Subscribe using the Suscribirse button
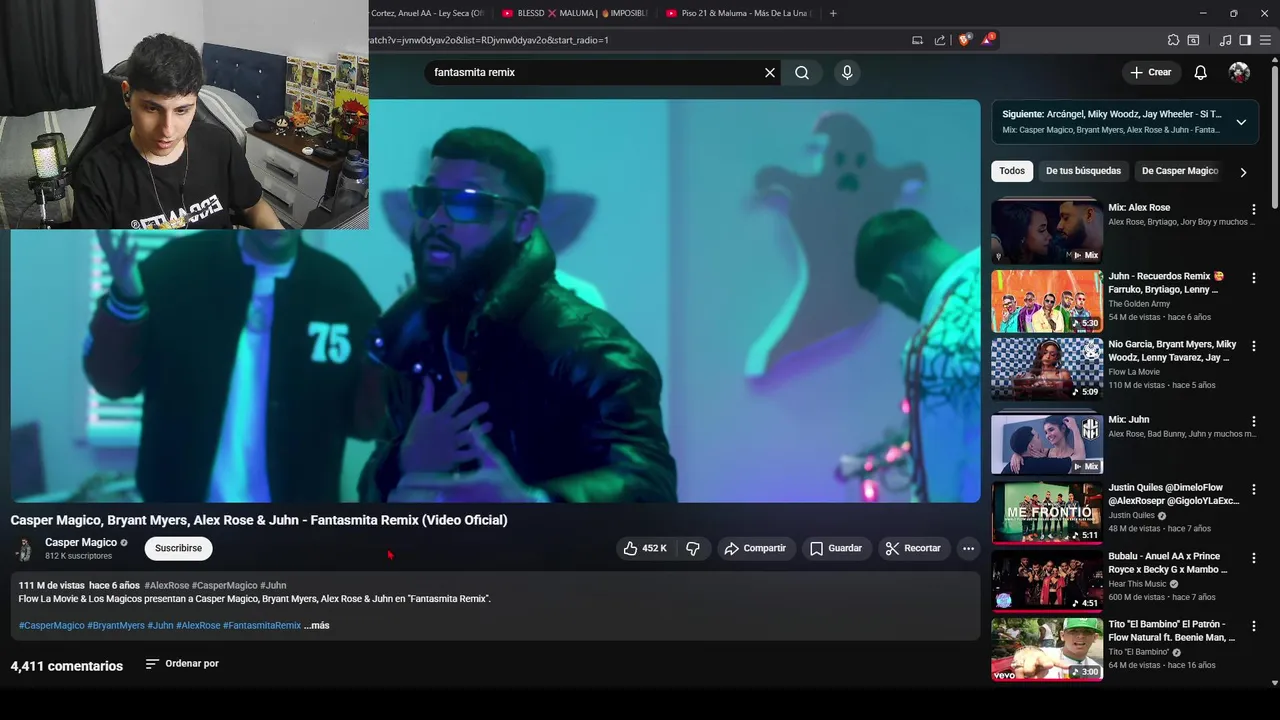 coord(178,548)
